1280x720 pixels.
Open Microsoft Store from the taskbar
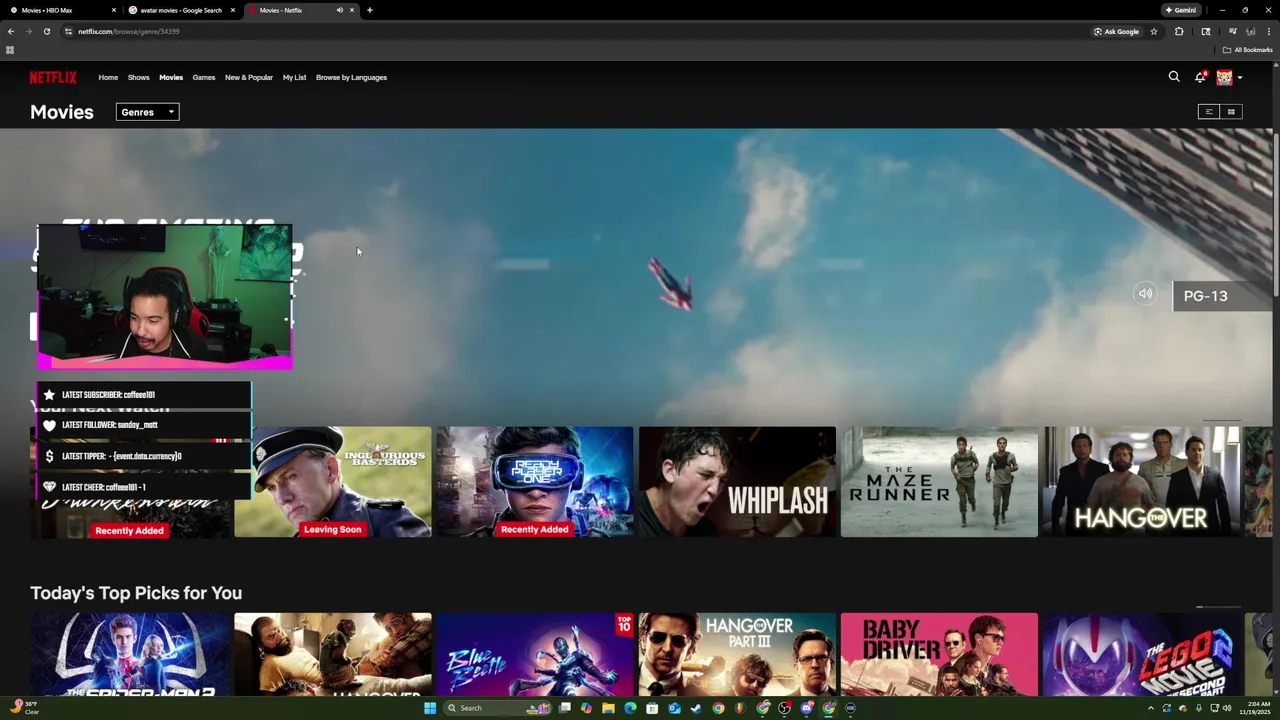coord(652,708)
